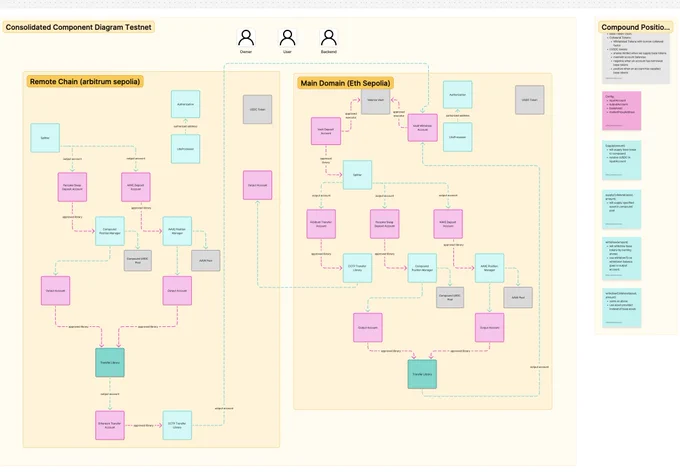Select Remote Chain Output Account under AAVE manager
Image resolution: width=680 pixels, height=472 pixels.
coord(177,291)
